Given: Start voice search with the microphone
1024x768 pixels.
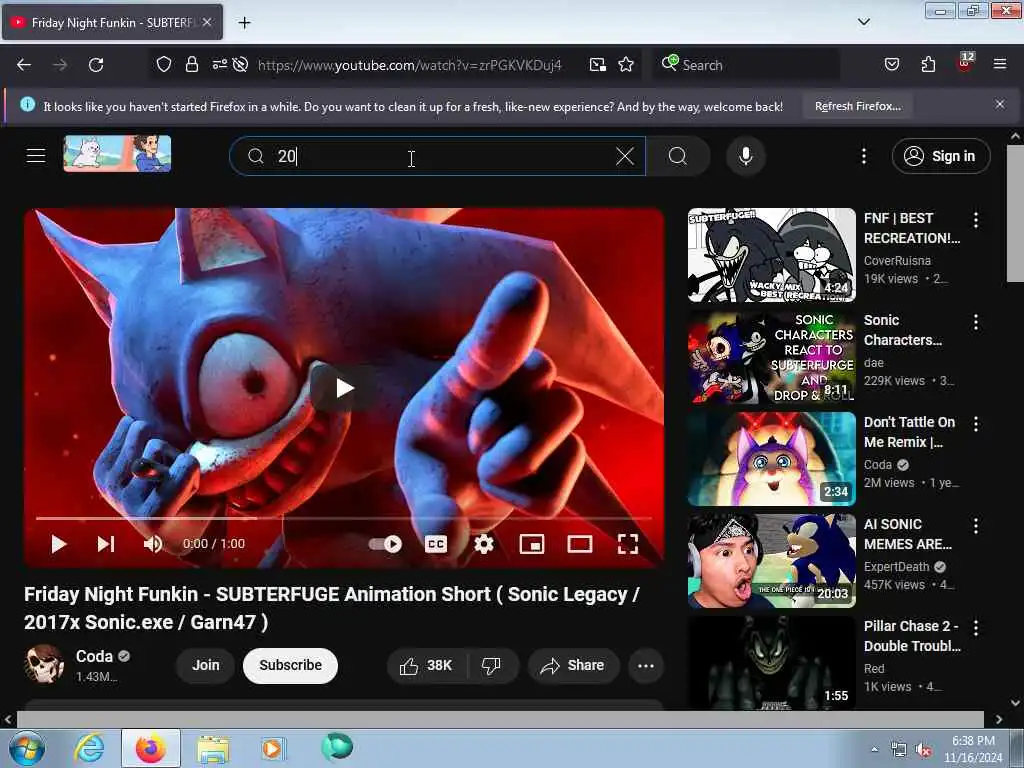Looking at the screenshot, I should [746, 156].
